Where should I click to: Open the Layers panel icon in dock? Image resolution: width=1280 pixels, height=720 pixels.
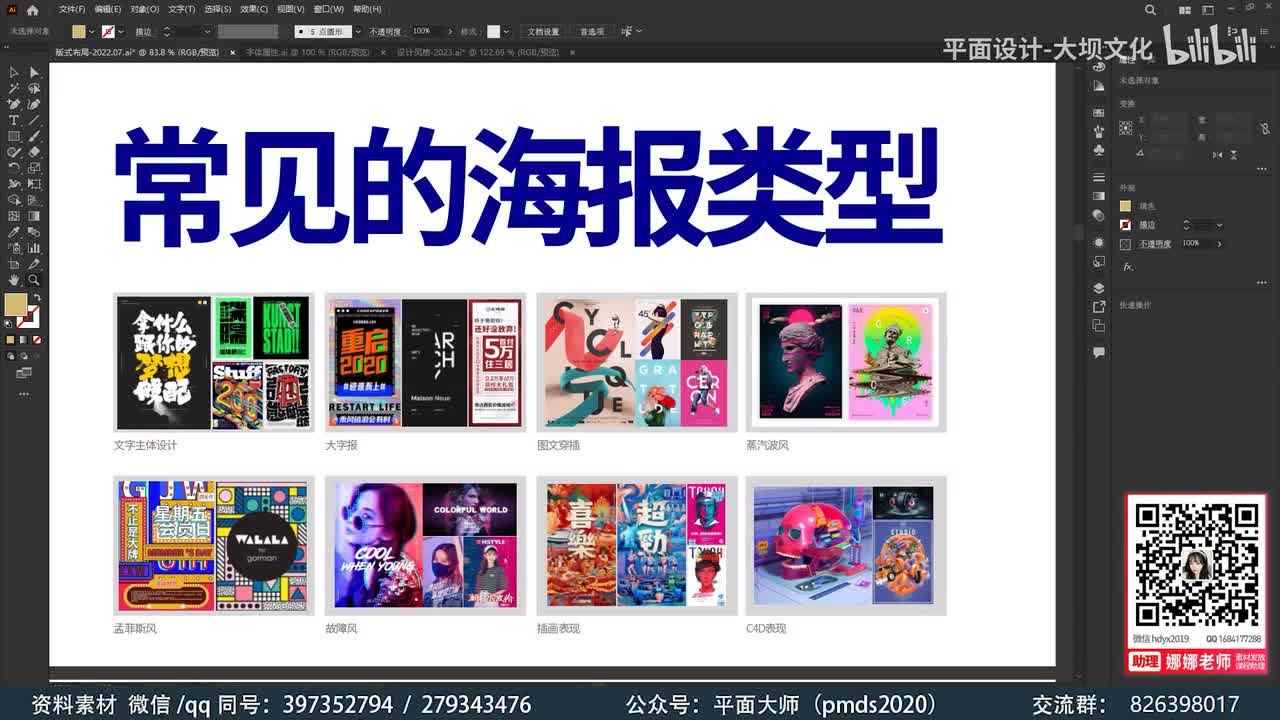click(x=1099, y=287)
